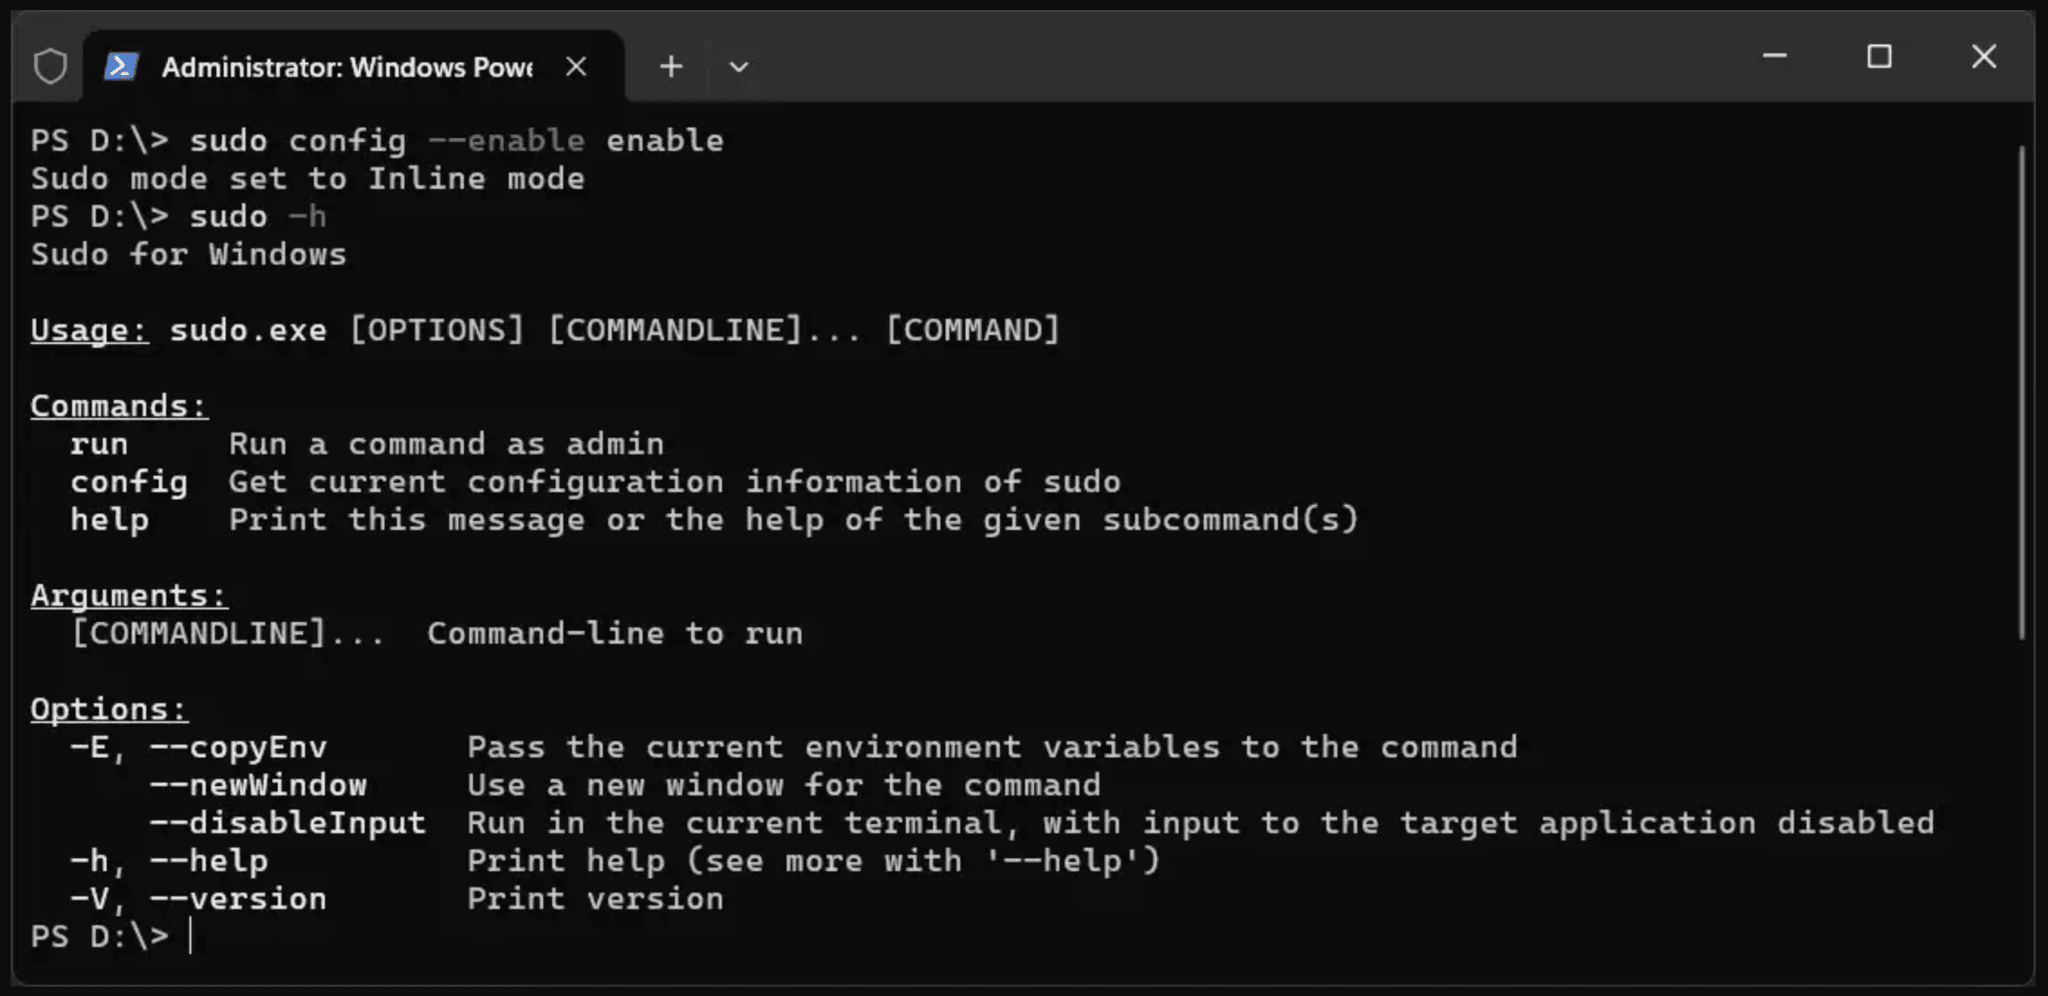Click the X to close the terminal window

pos(1984,57)
